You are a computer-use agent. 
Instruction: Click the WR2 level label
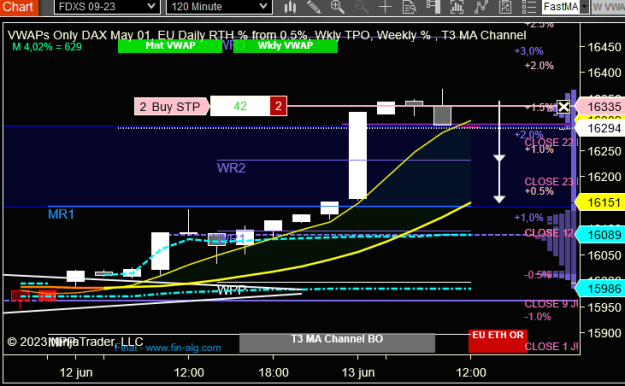point(231,168)
